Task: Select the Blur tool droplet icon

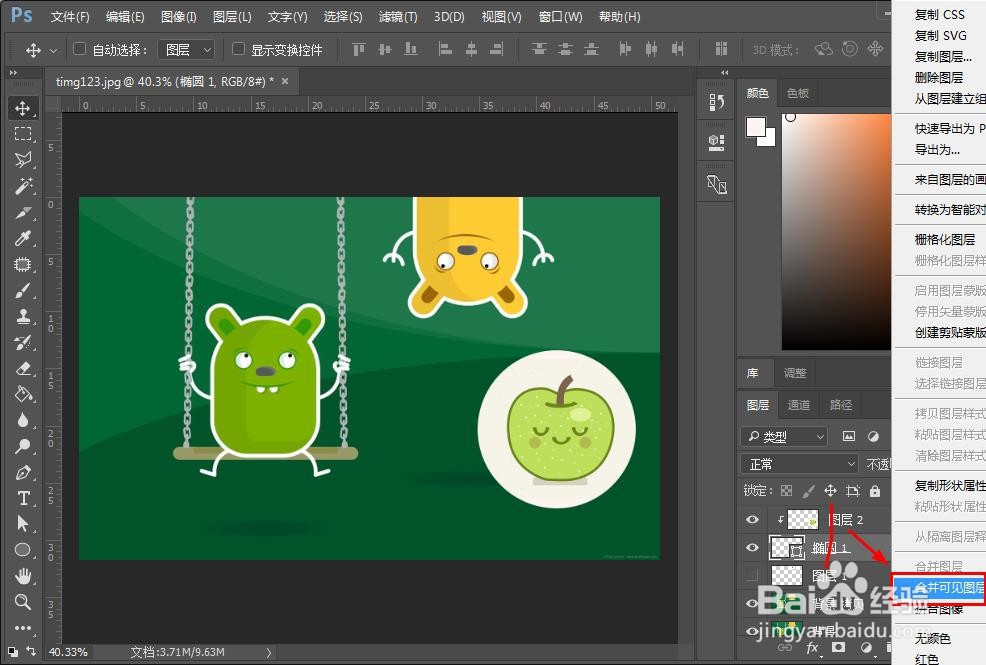Action: [23, 420]
